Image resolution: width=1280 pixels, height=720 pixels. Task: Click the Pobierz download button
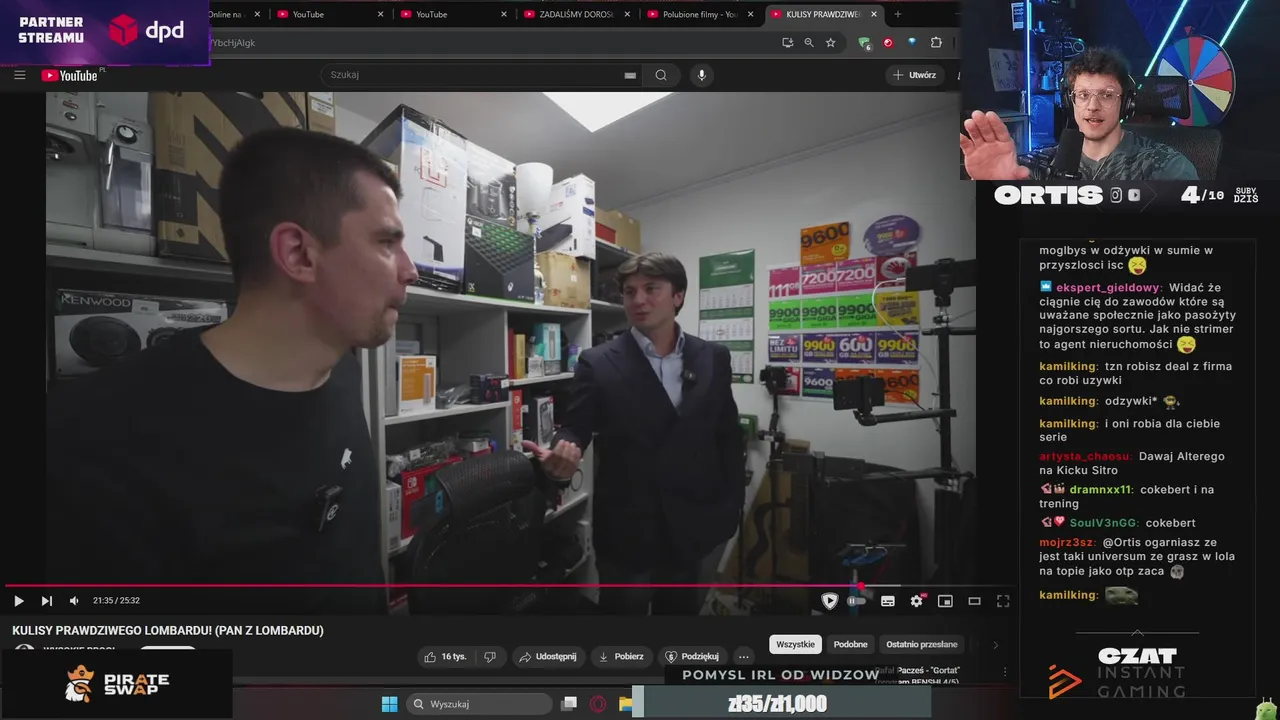pyautogui.click(x=621, y=656)
